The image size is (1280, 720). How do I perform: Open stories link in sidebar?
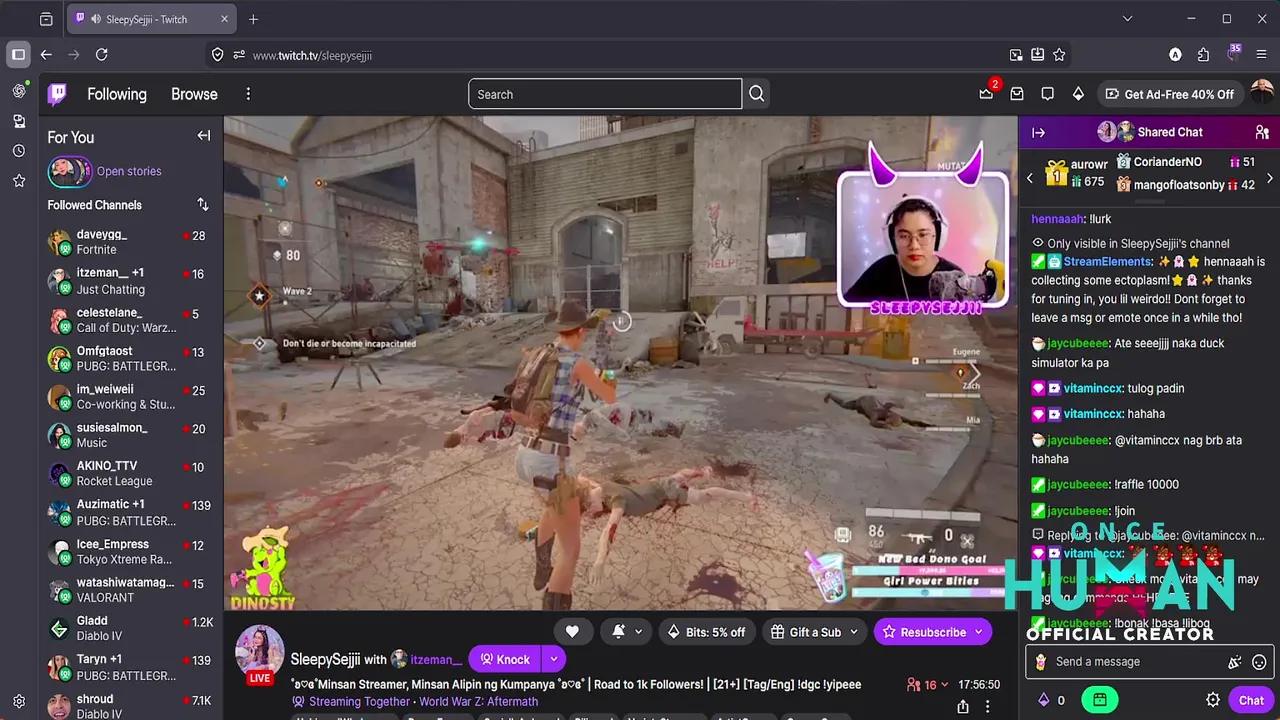(129, 171)
